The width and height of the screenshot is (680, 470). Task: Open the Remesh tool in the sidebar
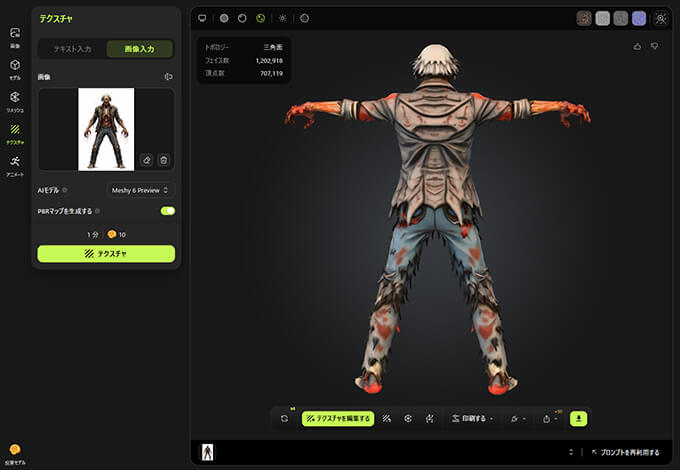click(x=15, y=101)
